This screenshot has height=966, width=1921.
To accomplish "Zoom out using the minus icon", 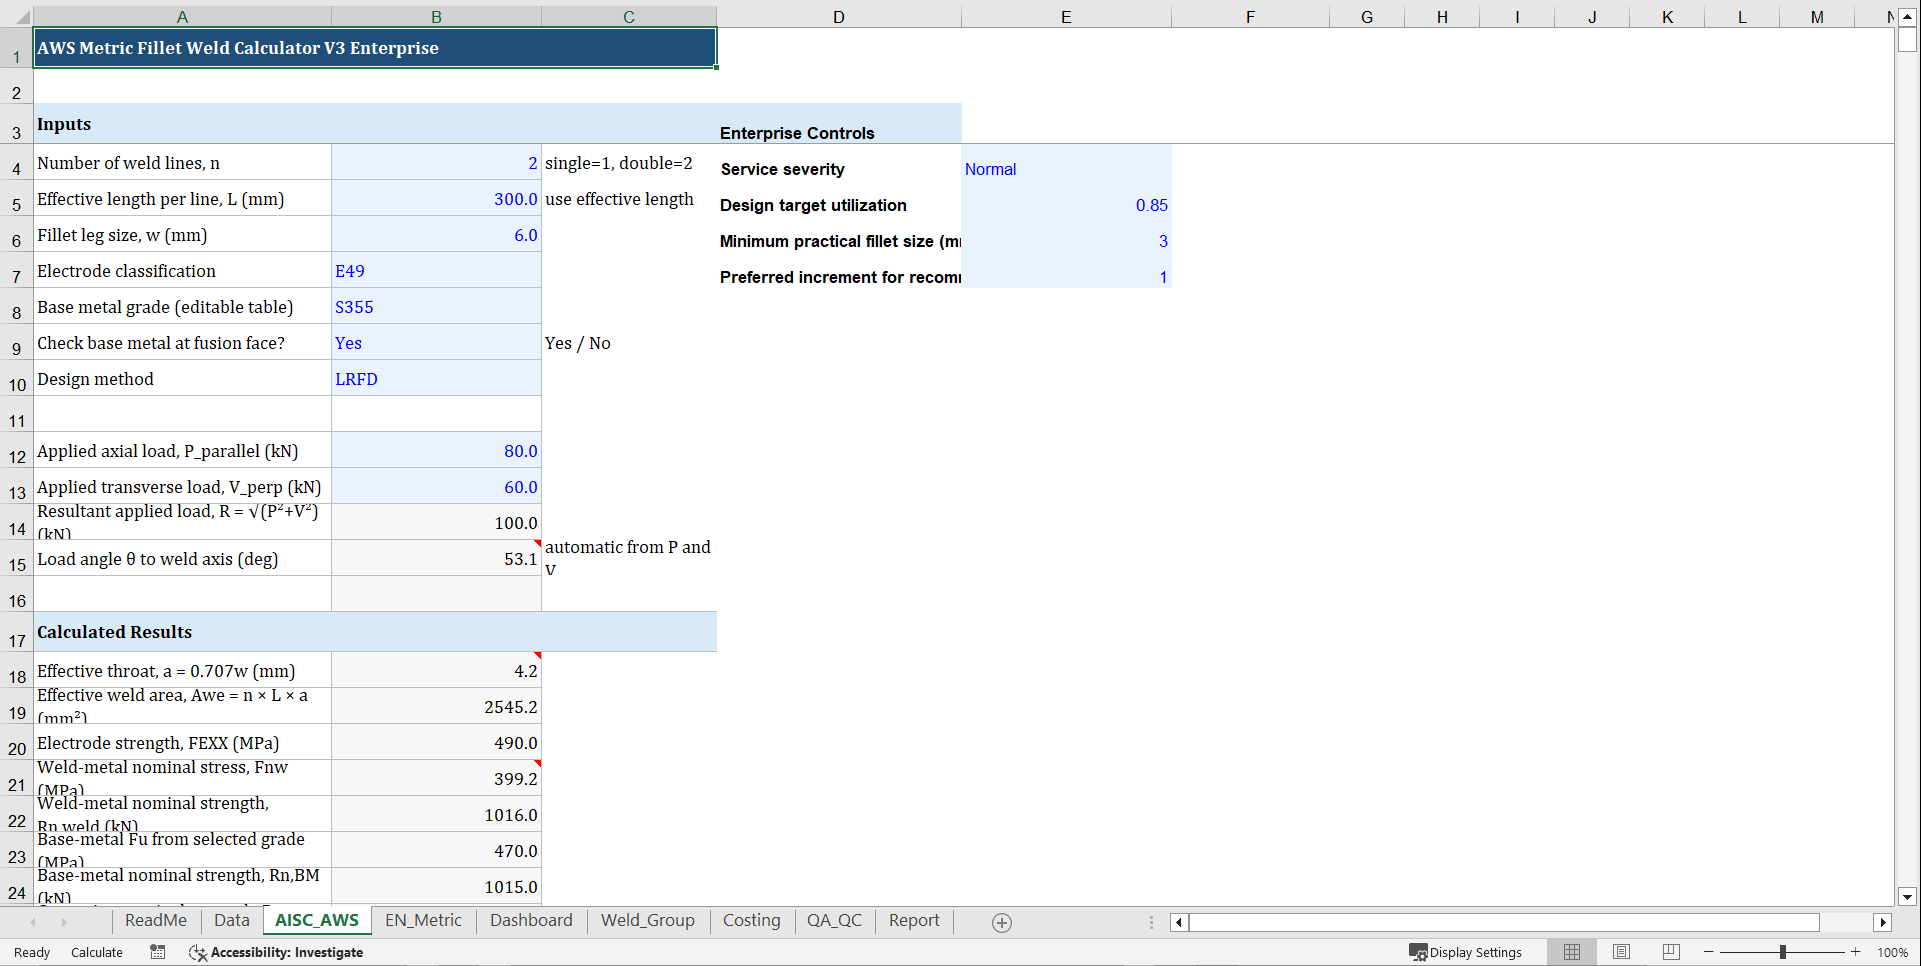I will (1707, 952).
